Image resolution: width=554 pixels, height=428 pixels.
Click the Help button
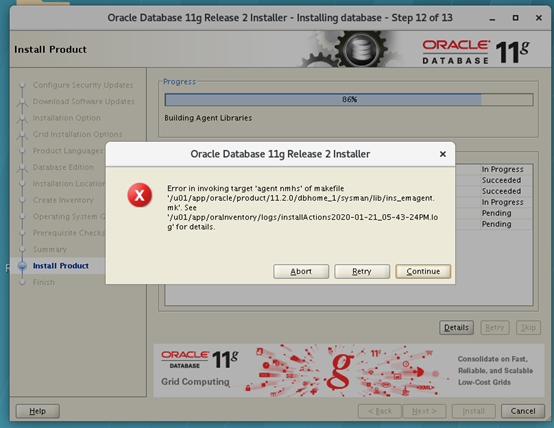click(37, 411)
